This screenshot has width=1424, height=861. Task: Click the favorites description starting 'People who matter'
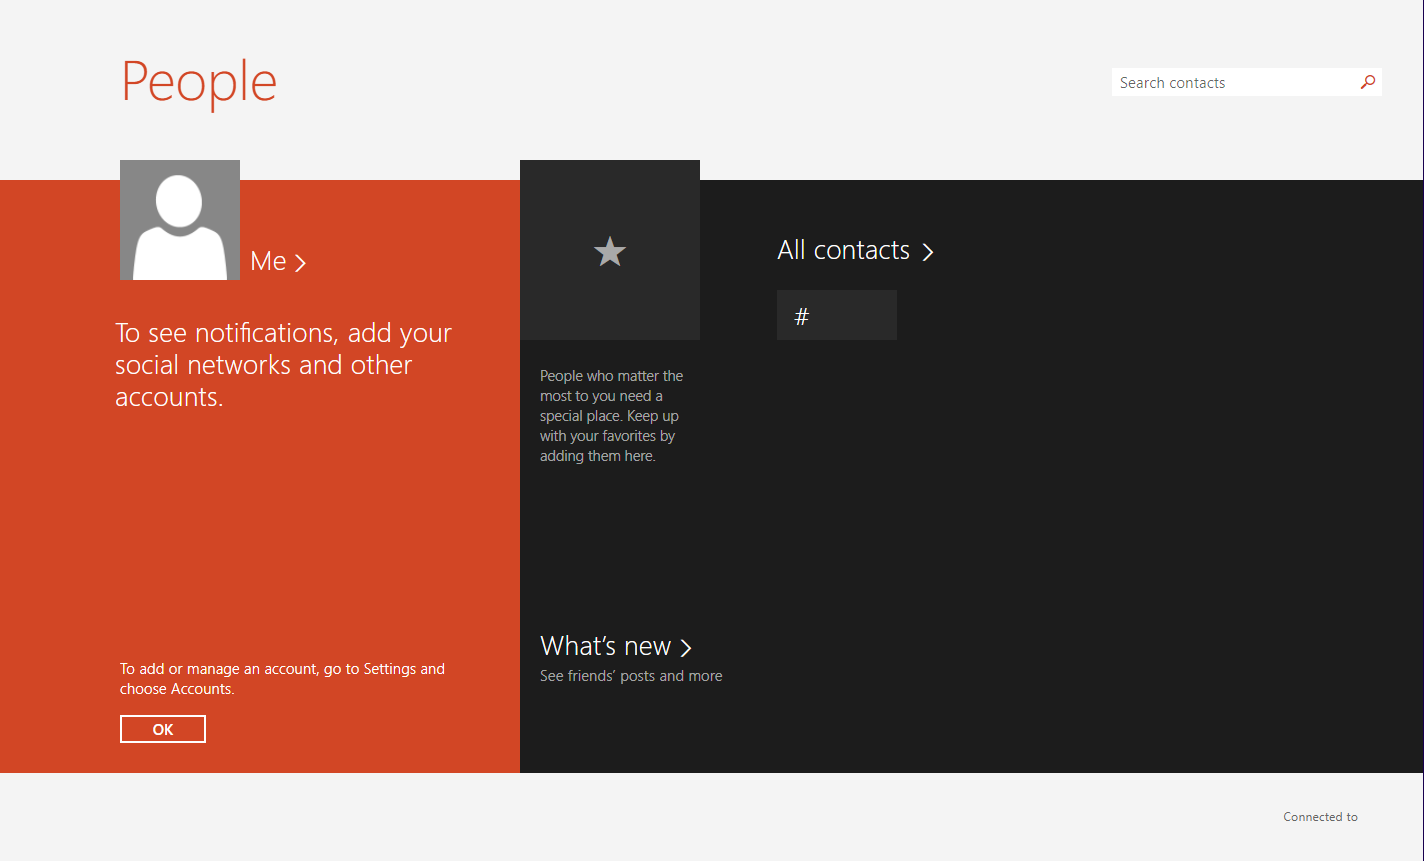(x=611, y=416)
